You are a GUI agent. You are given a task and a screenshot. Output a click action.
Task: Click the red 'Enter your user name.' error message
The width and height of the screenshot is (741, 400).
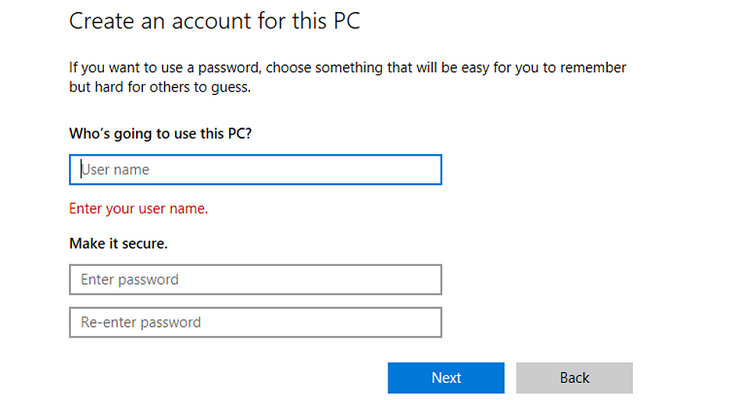point(138,209)
